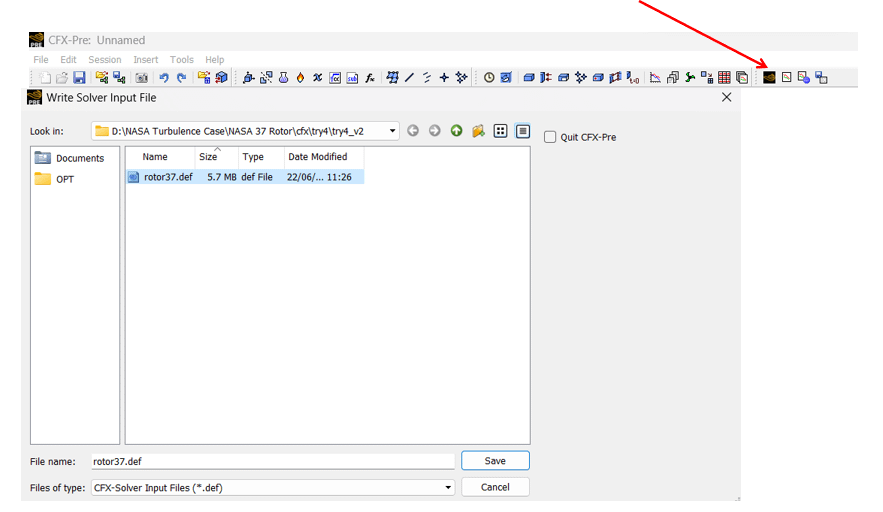Click the Open Case folder icon
Viewport: 883px width, 512px height.
tap(62, 78)
